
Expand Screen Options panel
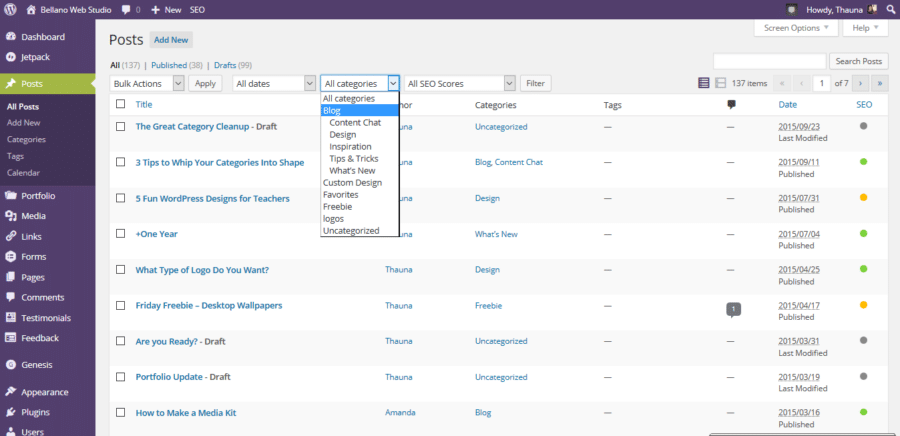[796, 28]
